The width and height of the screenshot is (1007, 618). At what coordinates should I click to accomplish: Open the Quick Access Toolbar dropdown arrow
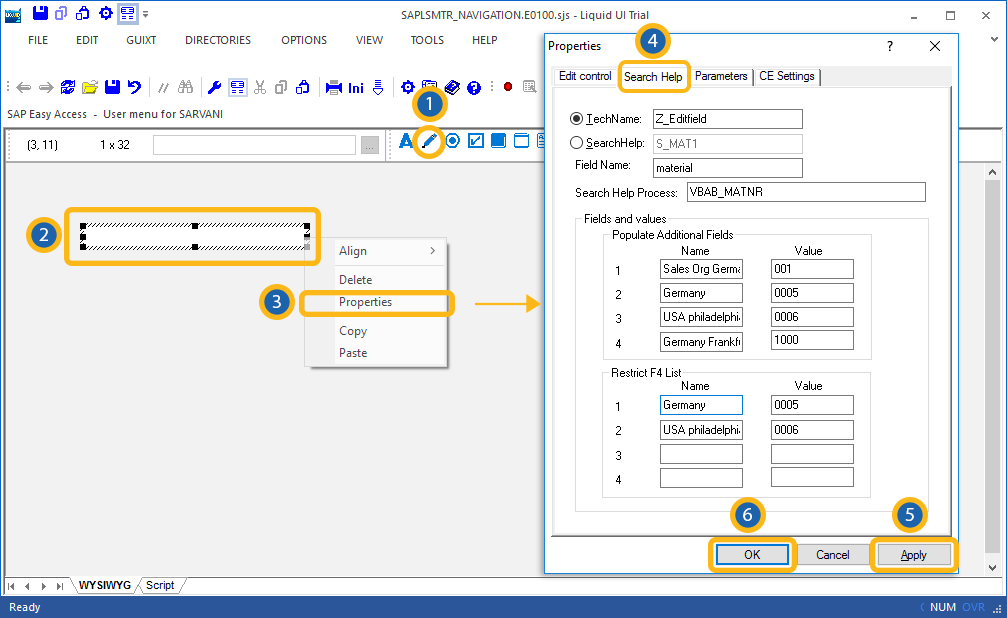coord(146,14)
